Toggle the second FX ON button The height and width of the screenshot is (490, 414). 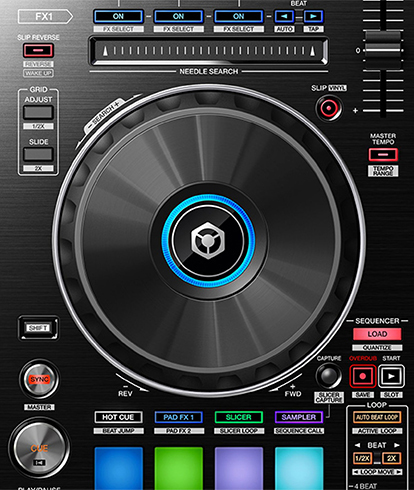tap(178, 16)
